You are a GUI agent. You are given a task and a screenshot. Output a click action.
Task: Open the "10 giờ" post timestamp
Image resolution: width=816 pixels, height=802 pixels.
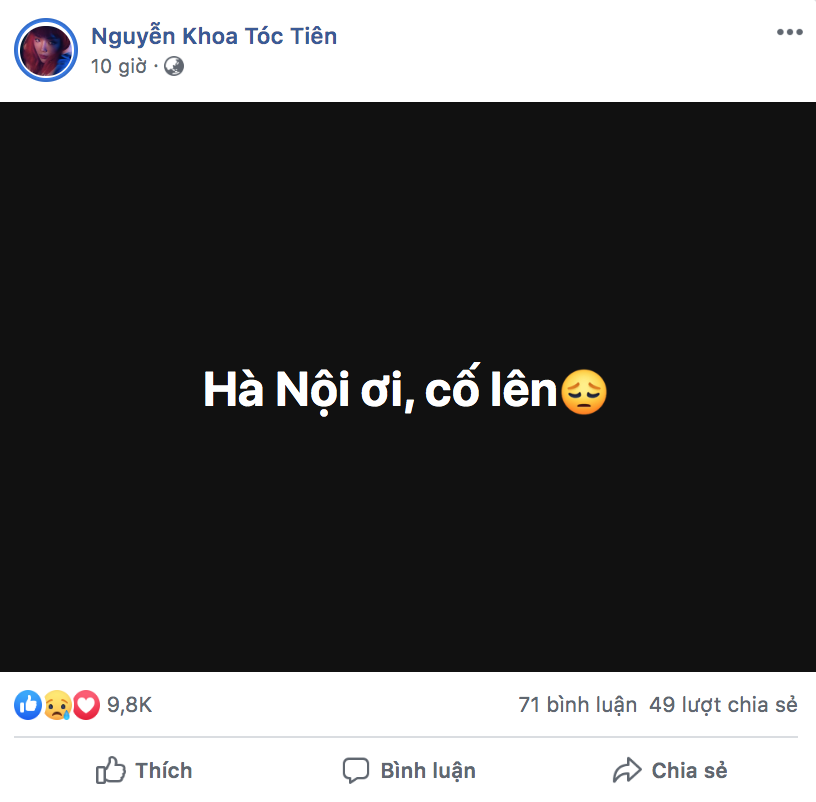(x=118, y=67)
